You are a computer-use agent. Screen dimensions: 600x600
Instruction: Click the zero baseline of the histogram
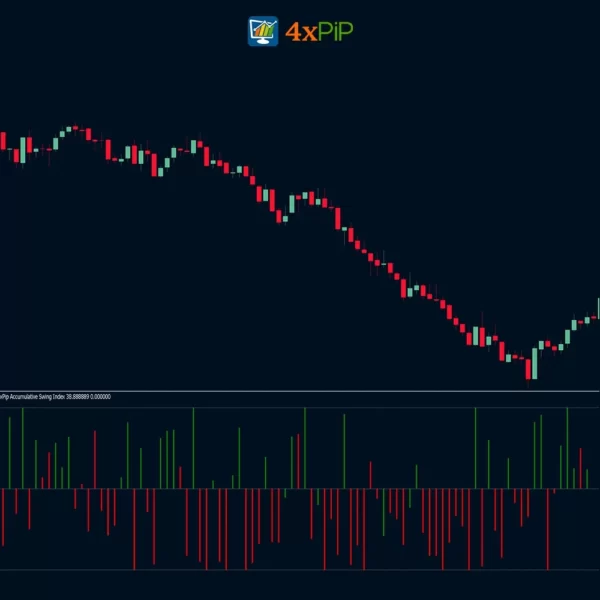(x=300, y=489)
